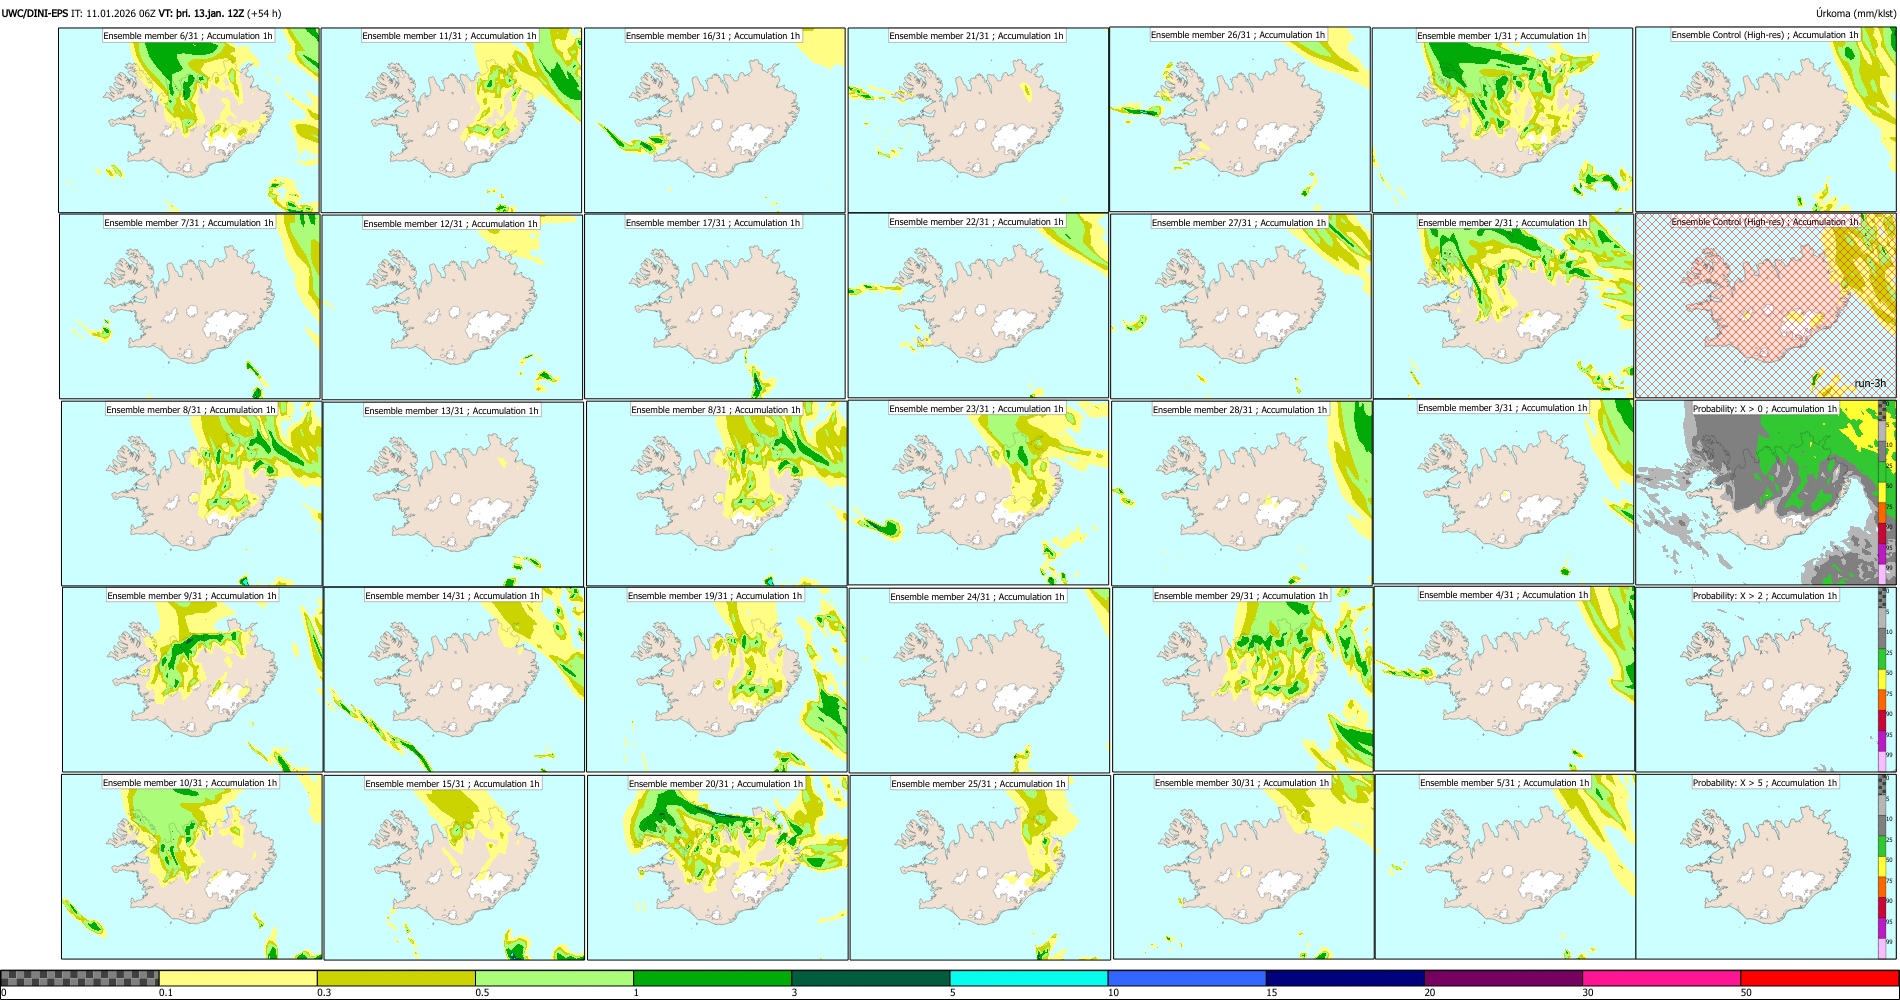Pick the blue 10–15 legend swatch
Screen dimensions: 1900x1000
1187,978
